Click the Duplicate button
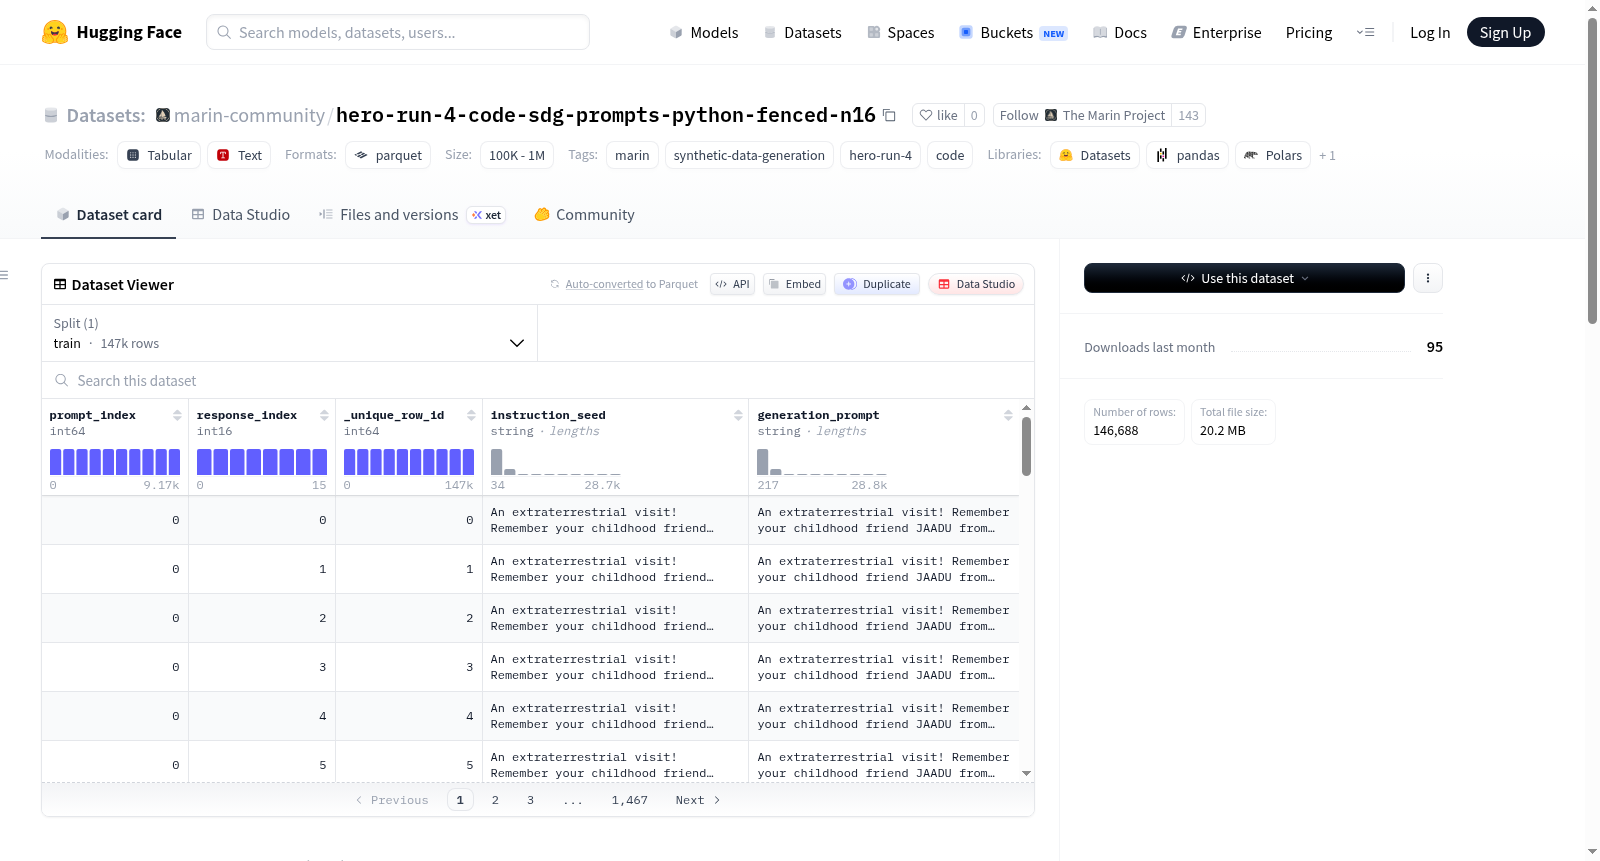 877,284
